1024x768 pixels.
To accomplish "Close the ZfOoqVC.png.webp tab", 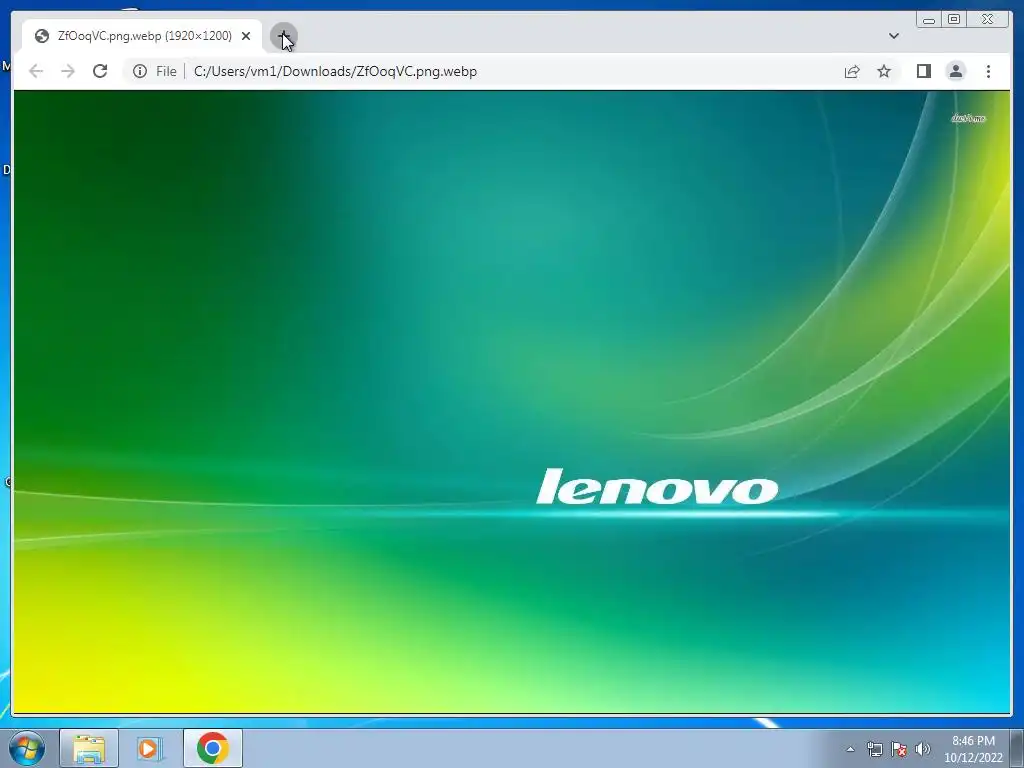I will [x=246, y=36].
